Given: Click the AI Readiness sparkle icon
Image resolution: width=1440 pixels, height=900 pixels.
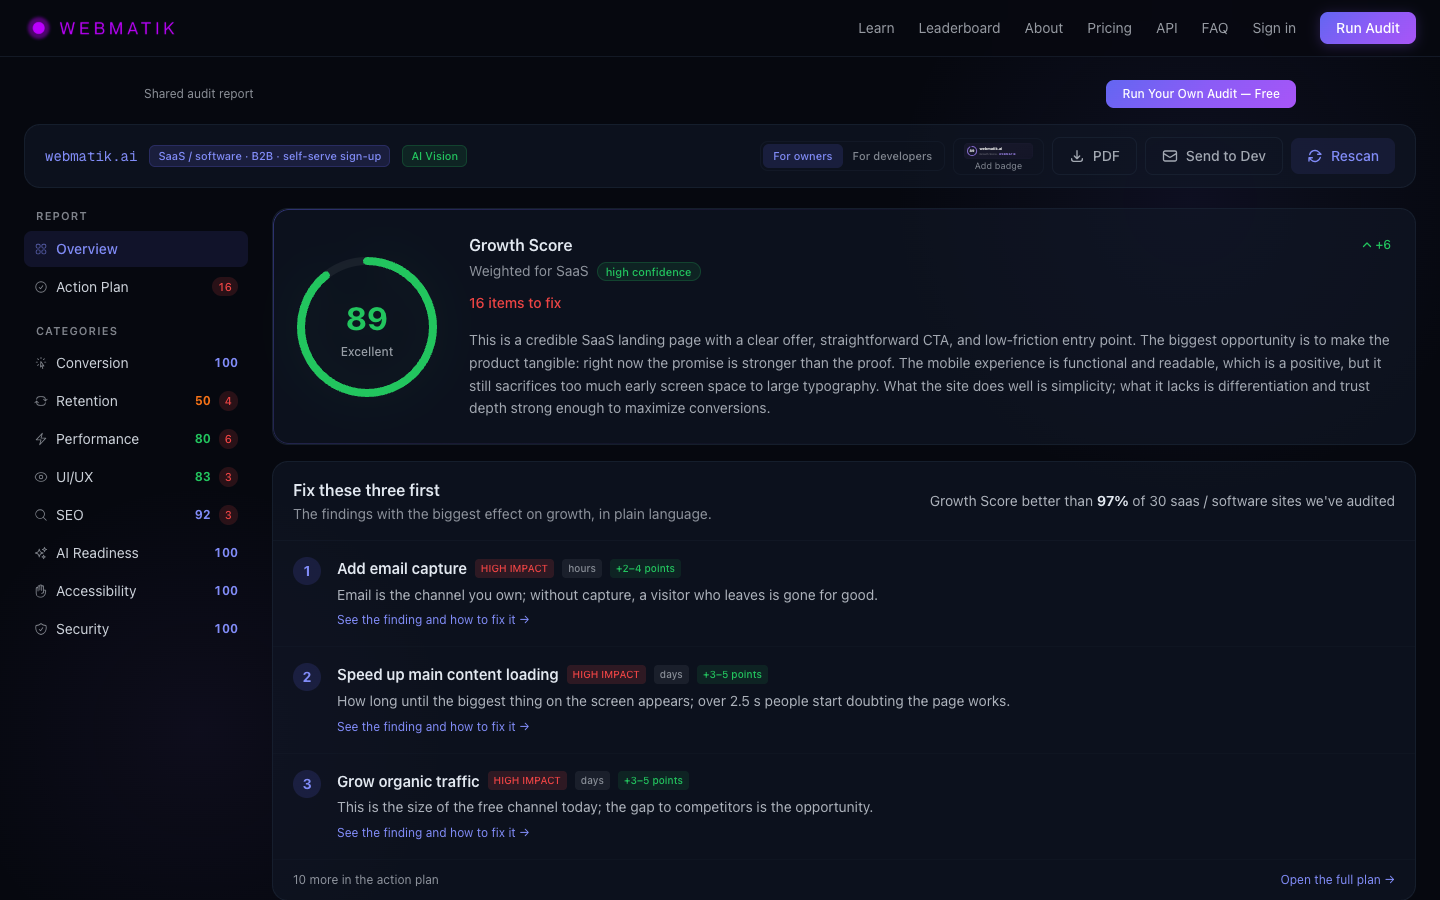Looking at the screenshot, I should (x=41, y=553).
